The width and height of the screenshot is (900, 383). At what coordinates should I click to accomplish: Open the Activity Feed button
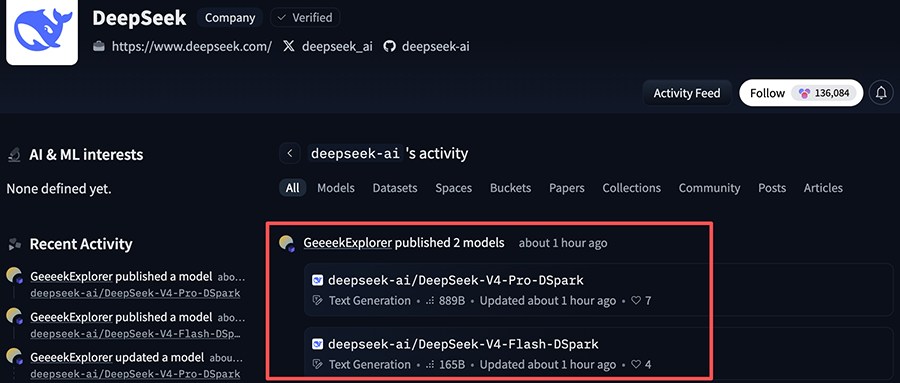pos(687,93)
